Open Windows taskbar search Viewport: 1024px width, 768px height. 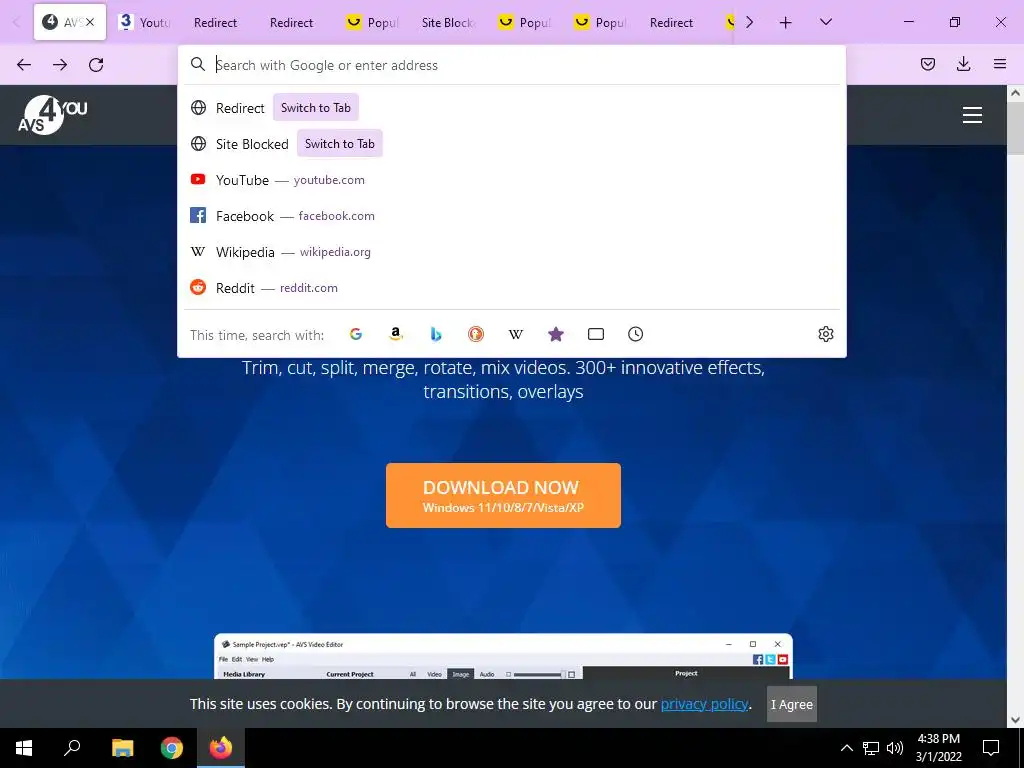pyautogui.click(x=72, y=748)
